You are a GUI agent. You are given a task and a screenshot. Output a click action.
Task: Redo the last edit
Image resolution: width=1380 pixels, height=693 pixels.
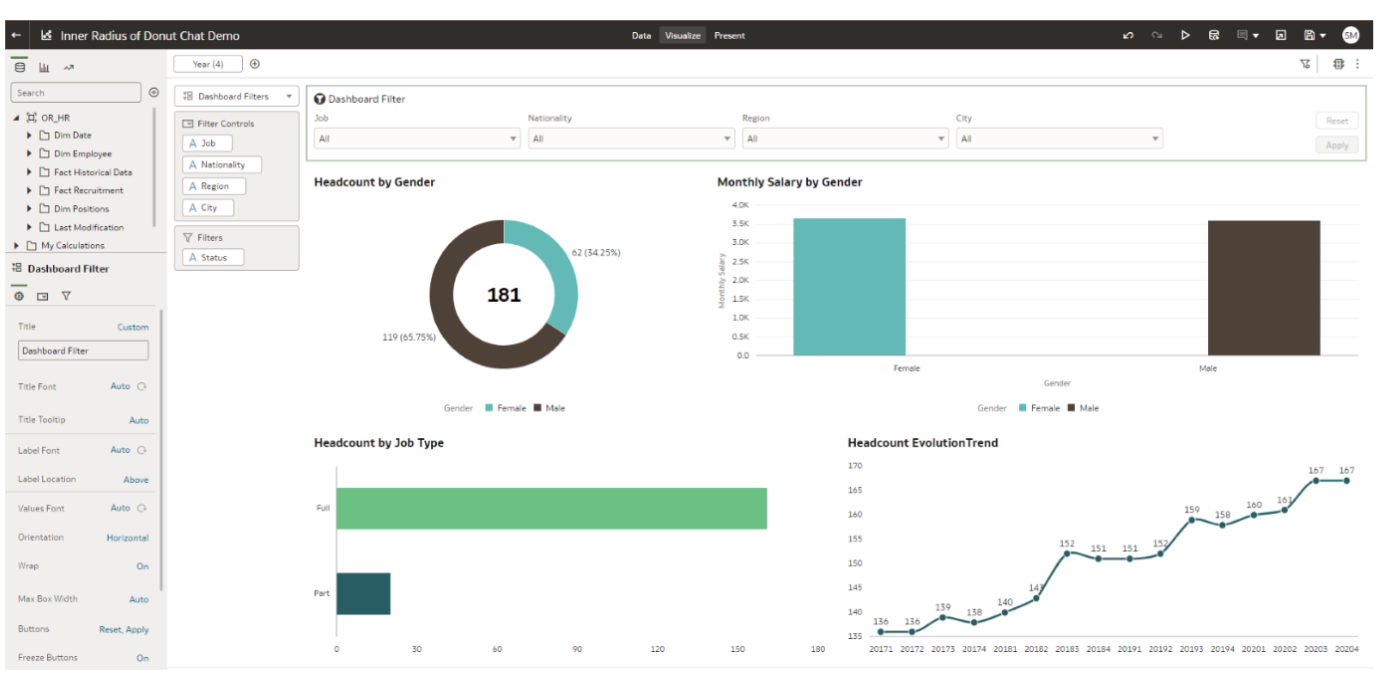(1157, 35)
